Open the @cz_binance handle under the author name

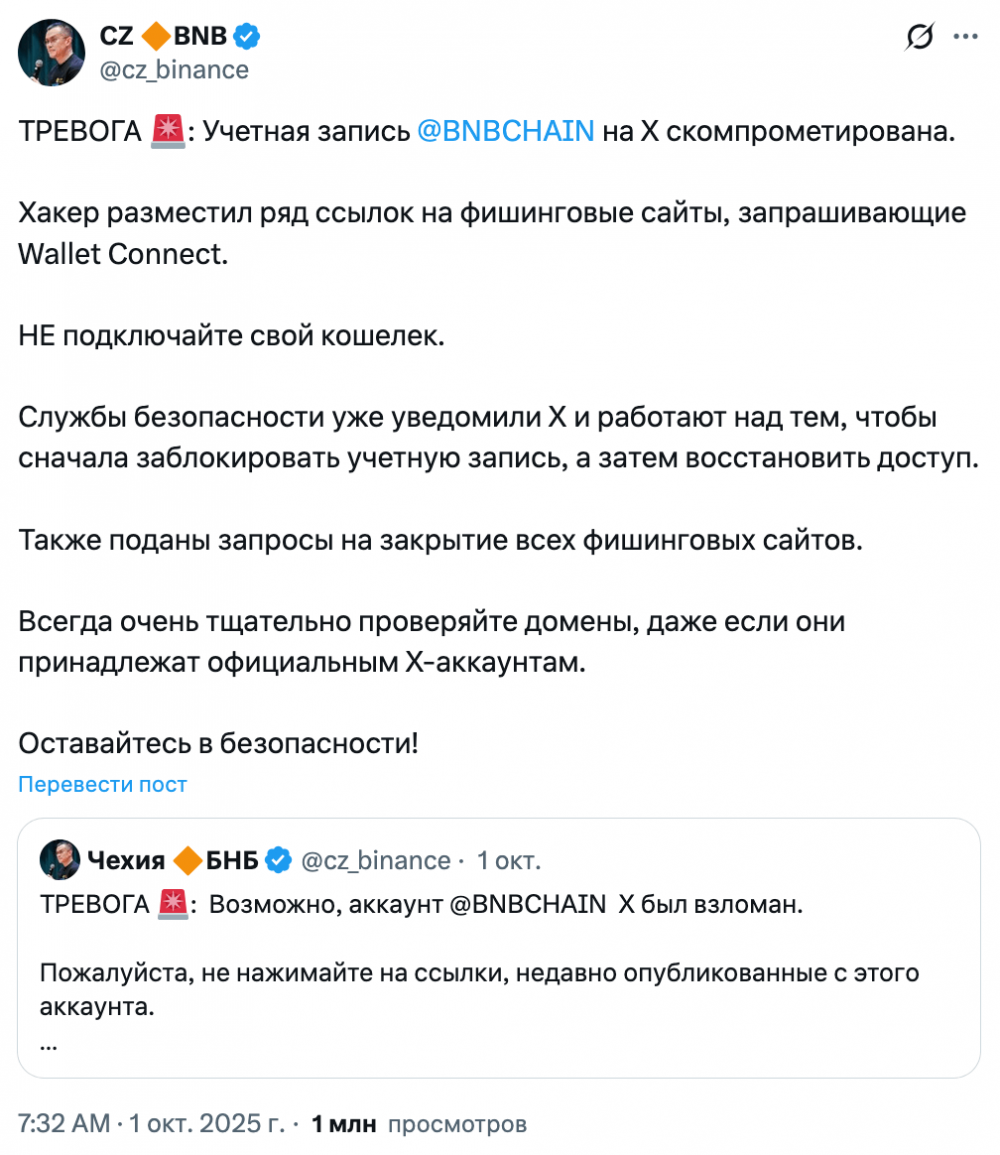[174, 69]
